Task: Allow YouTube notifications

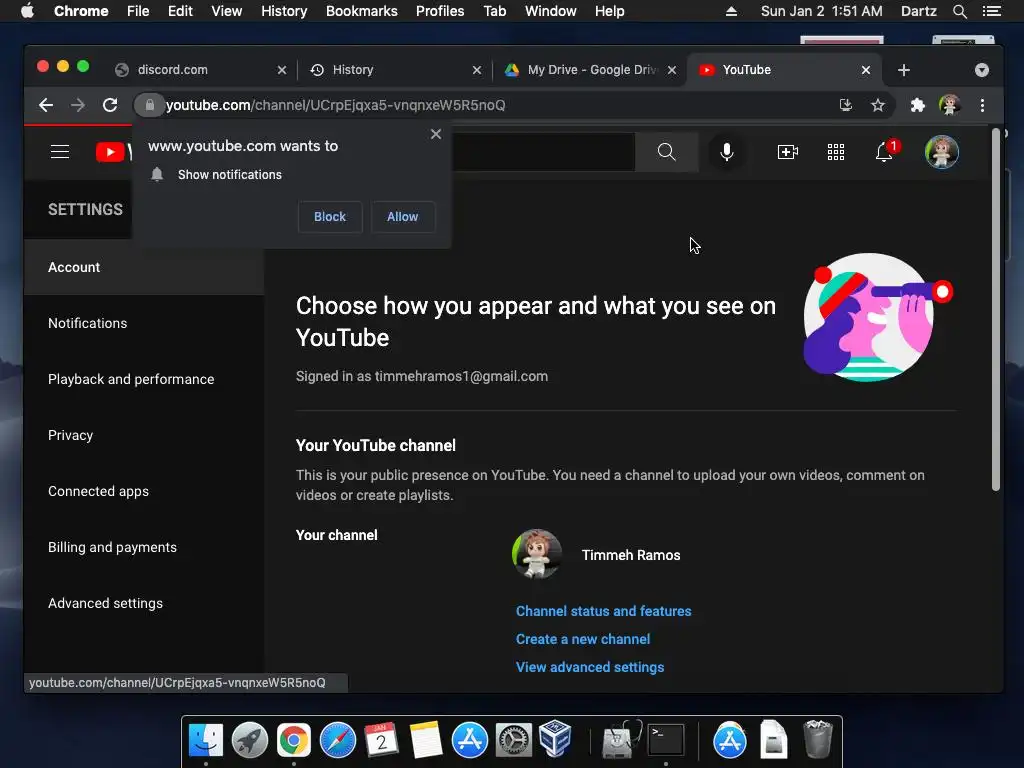Action: tap(402, 217)
